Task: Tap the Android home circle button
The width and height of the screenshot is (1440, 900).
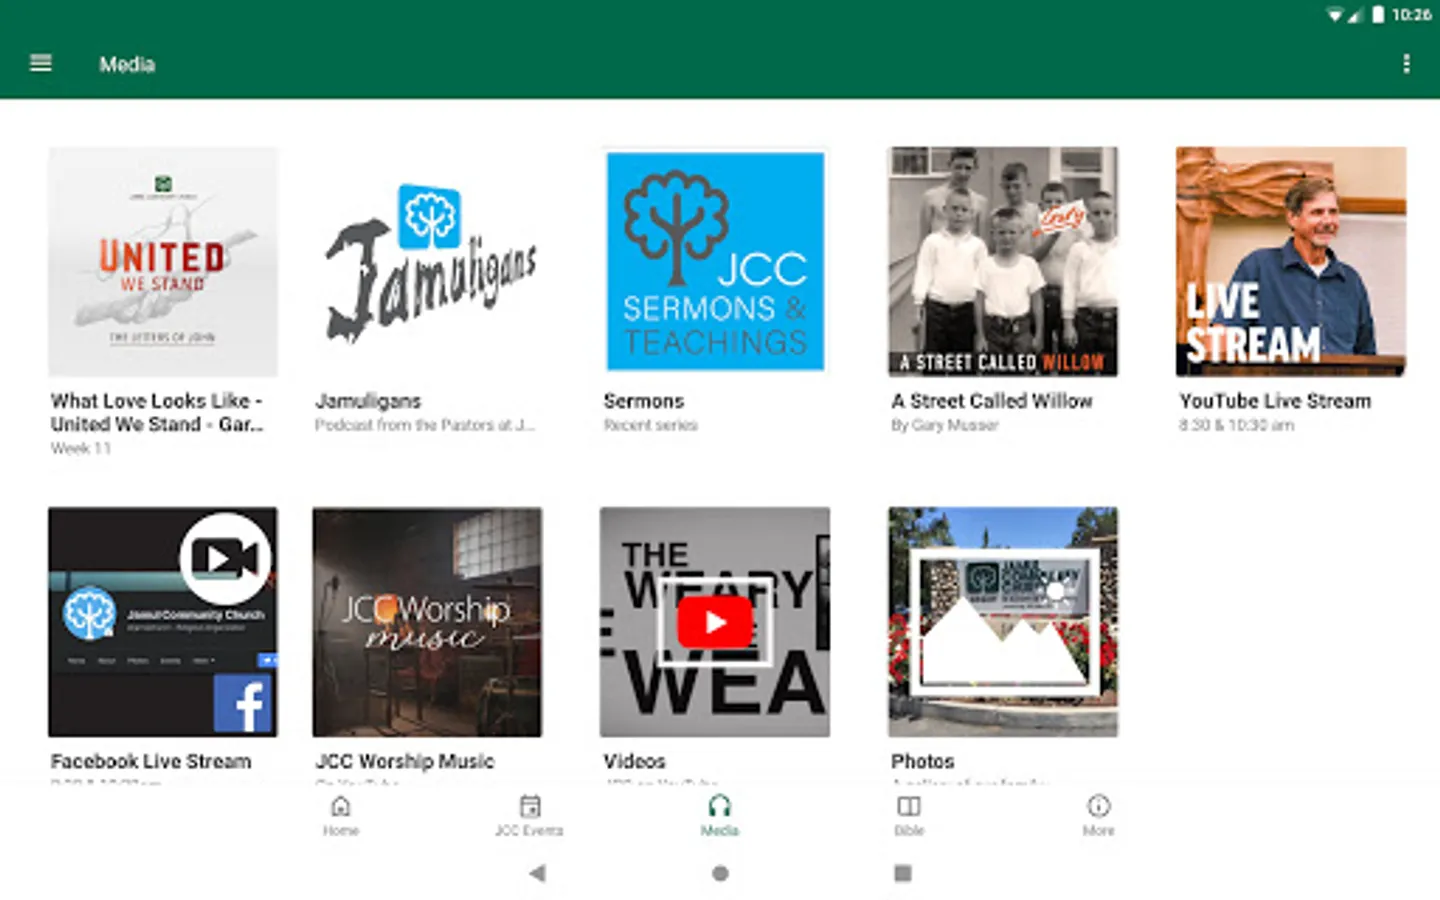Action: 720,873
